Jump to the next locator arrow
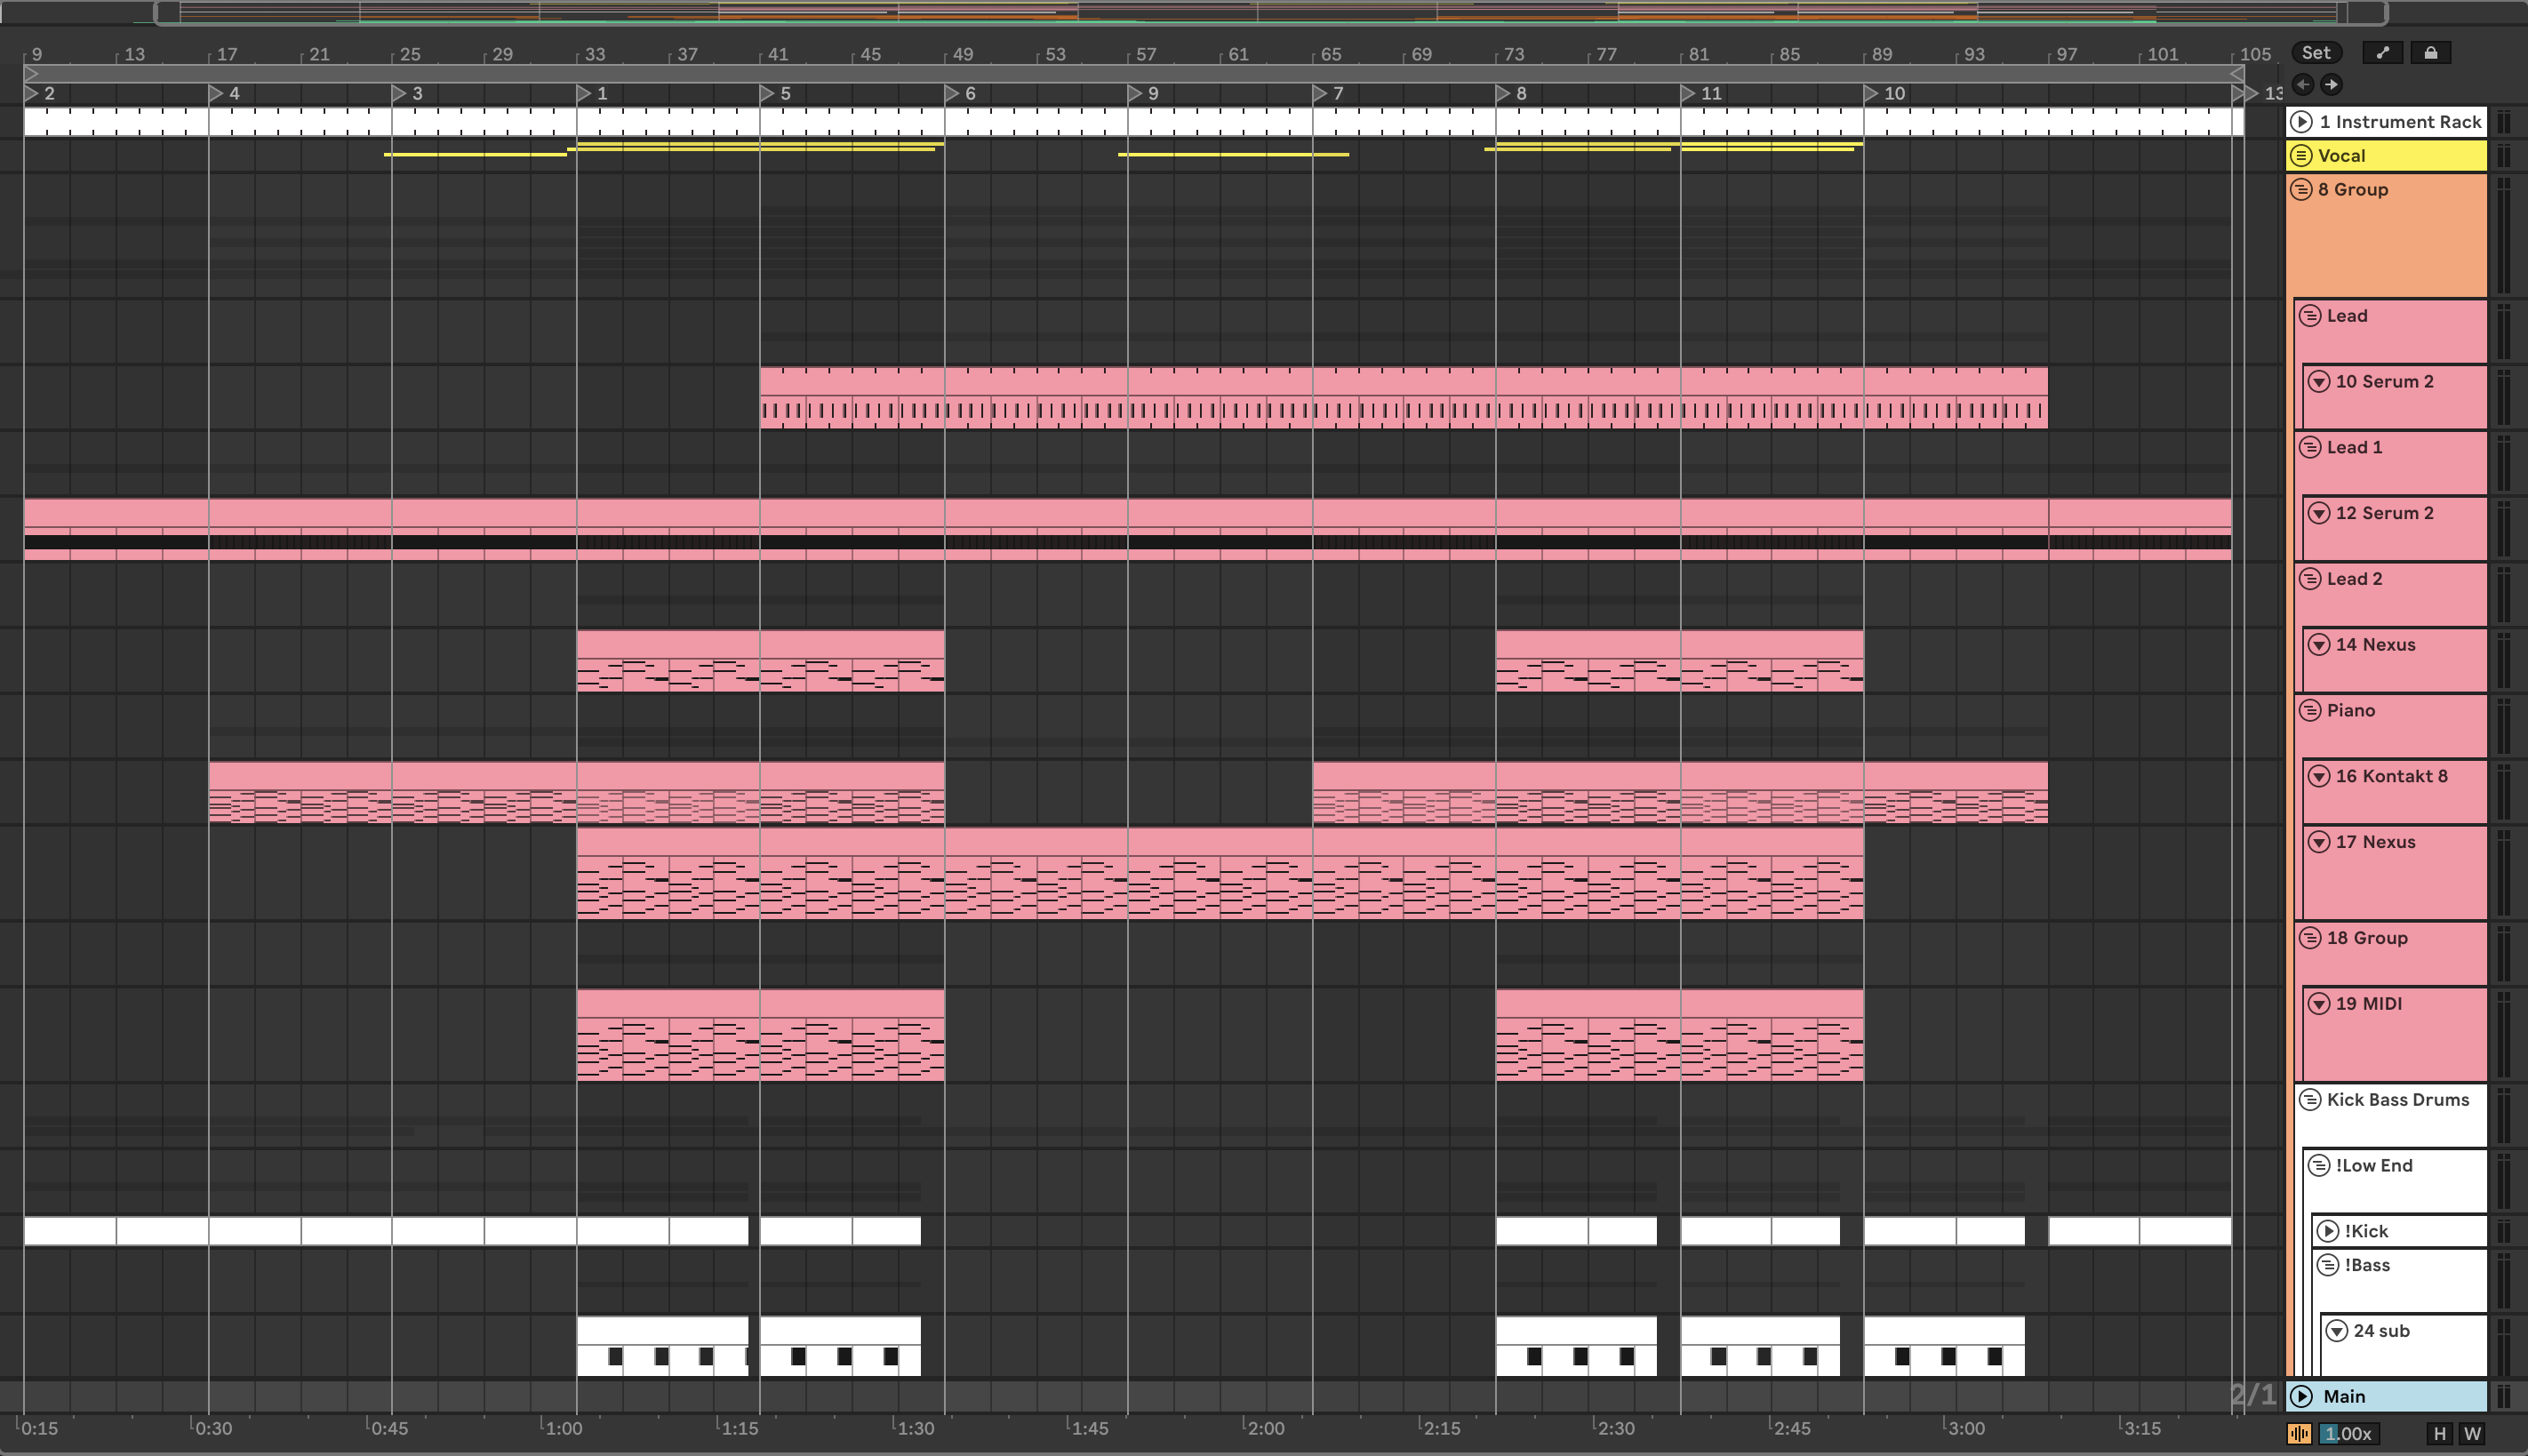Screen dimensions: 2528x1456 point(2331,84)
